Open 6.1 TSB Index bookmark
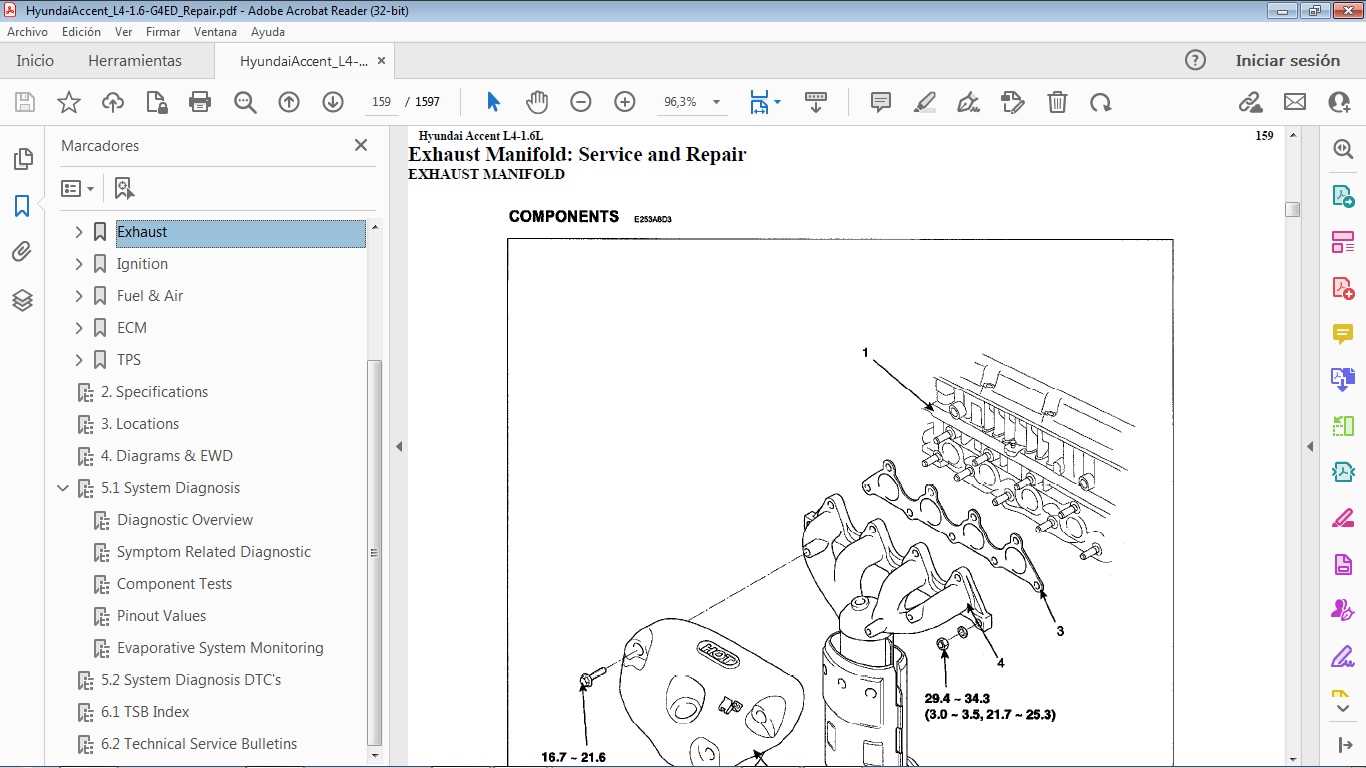 click(x=145, y=712)
